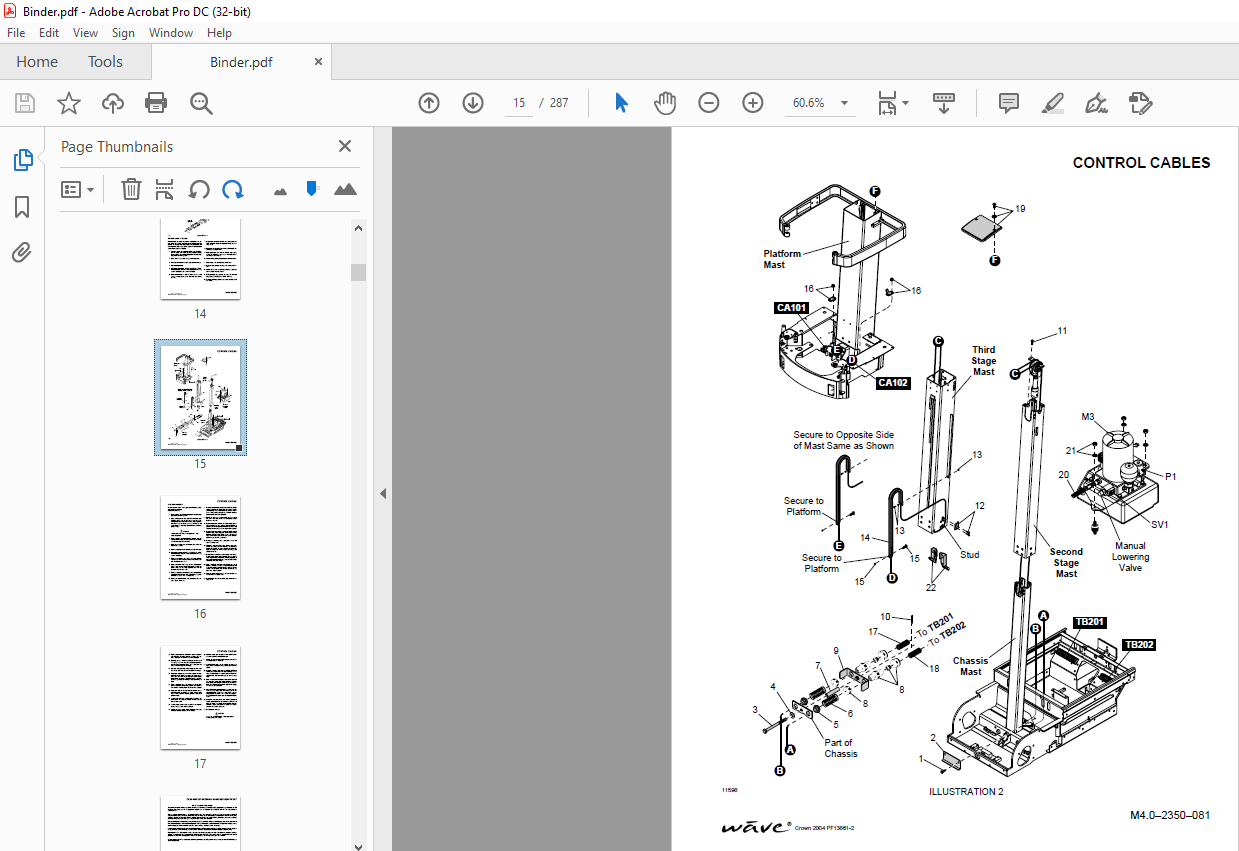Select the page 16 thumbnail
The image size is (1239, 851).
click(200, 548)
